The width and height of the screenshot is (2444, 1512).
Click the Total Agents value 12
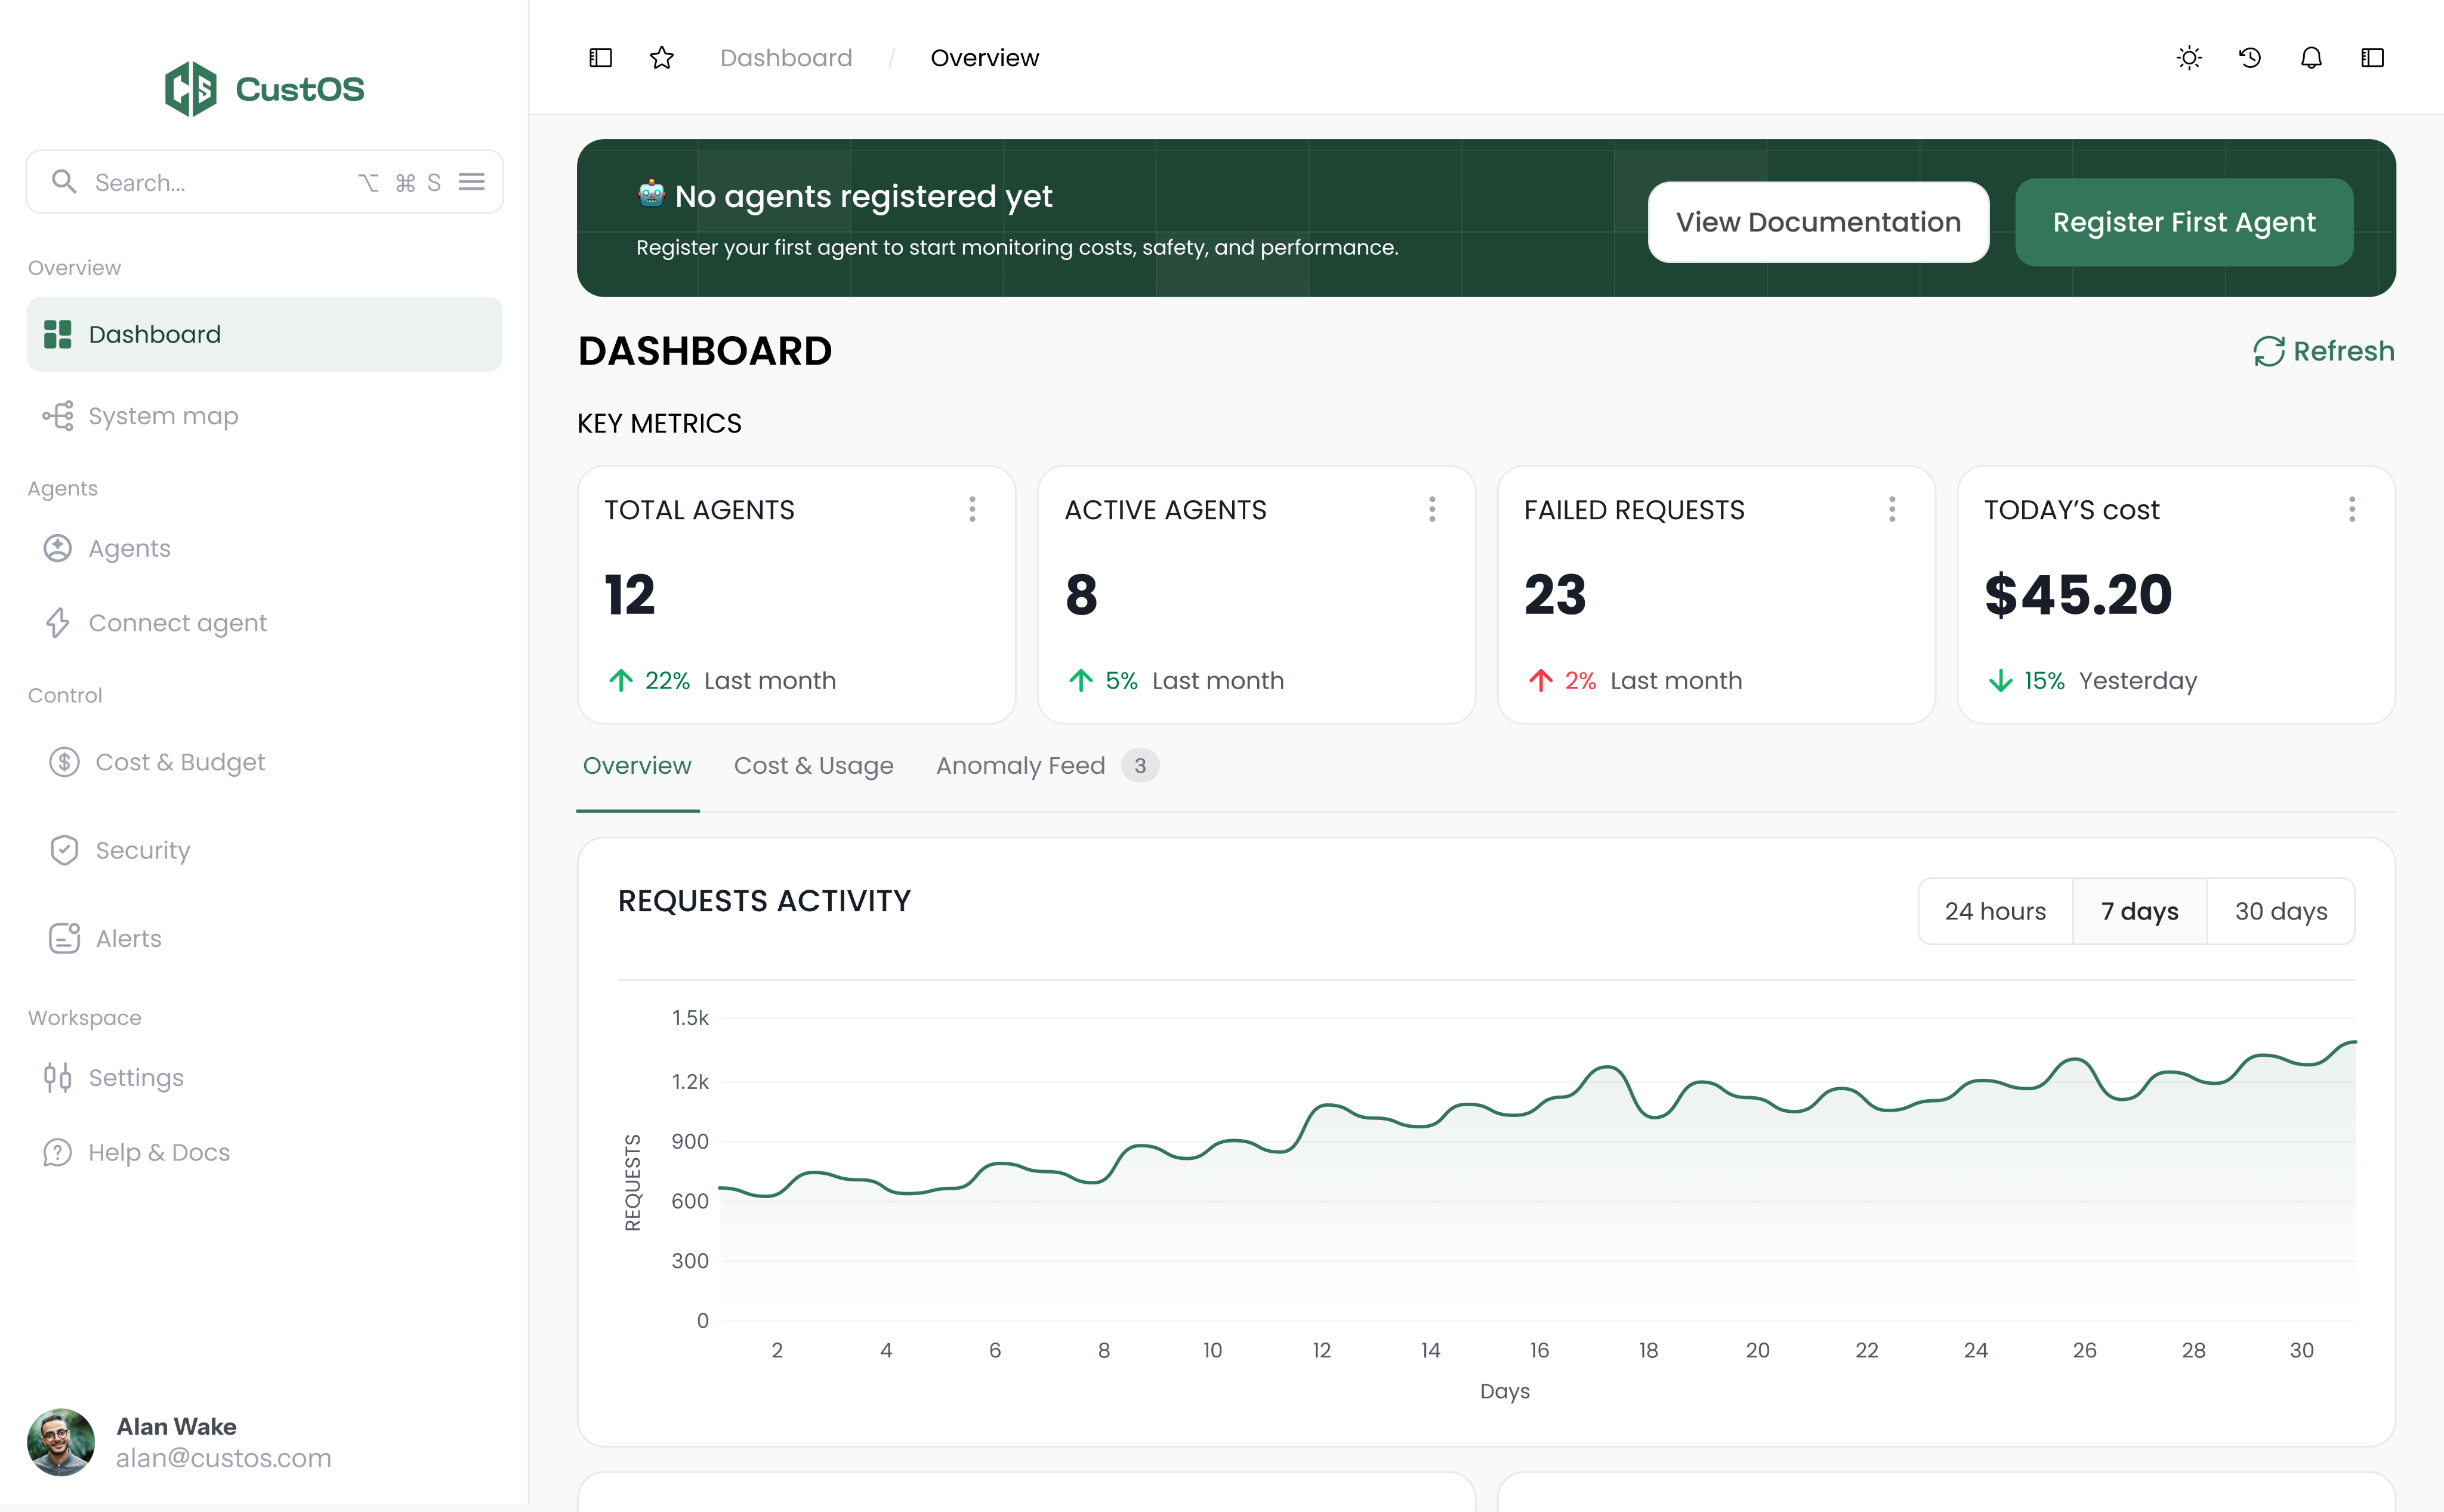point(630,594)
